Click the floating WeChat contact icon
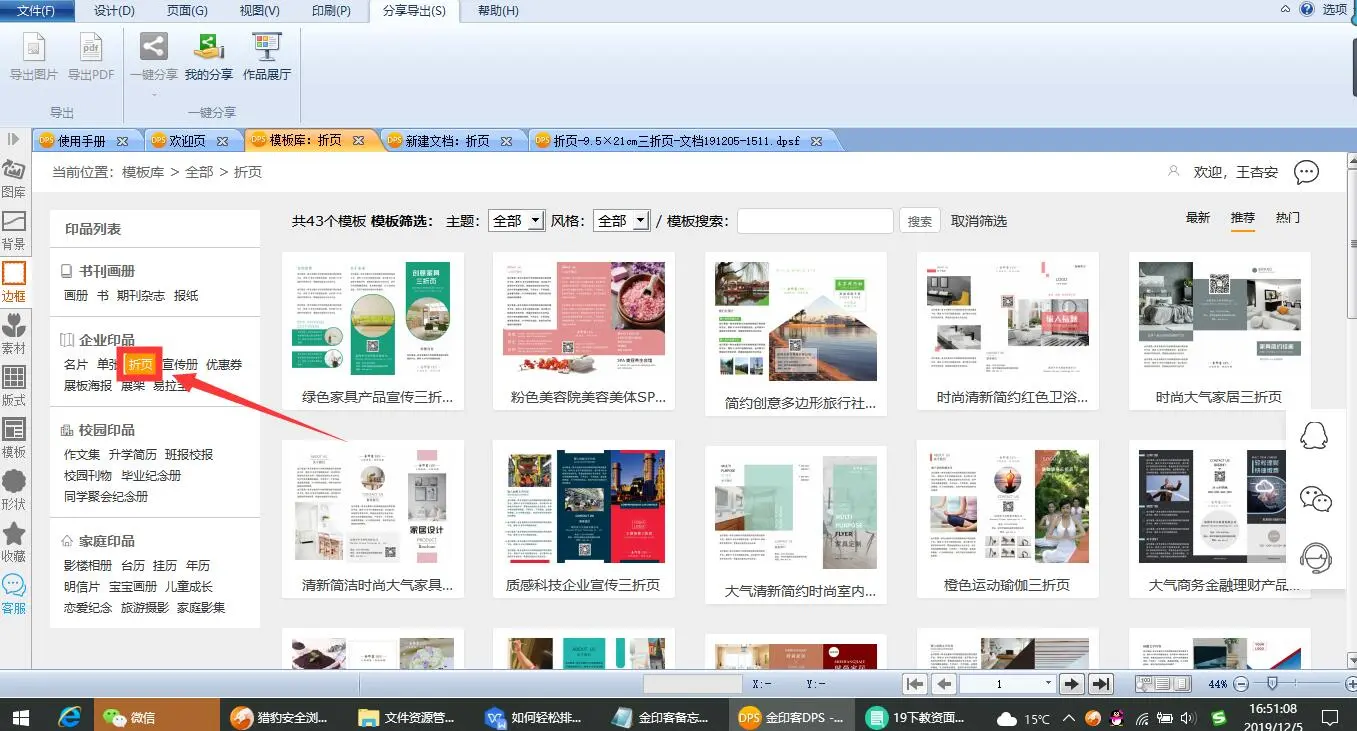The image size is (1357, 731). 1315,498
